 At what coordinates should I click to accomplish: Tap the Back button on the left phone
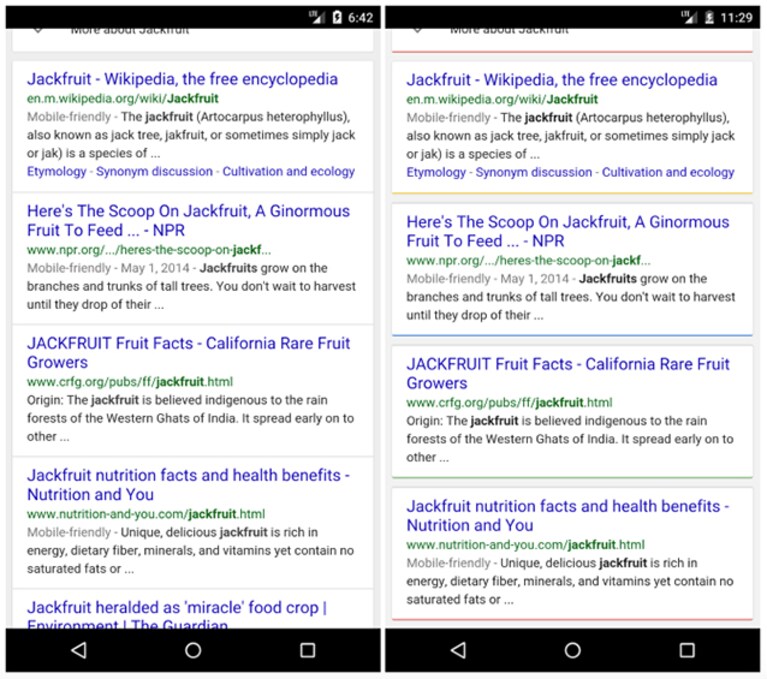(x=78, y=650)
